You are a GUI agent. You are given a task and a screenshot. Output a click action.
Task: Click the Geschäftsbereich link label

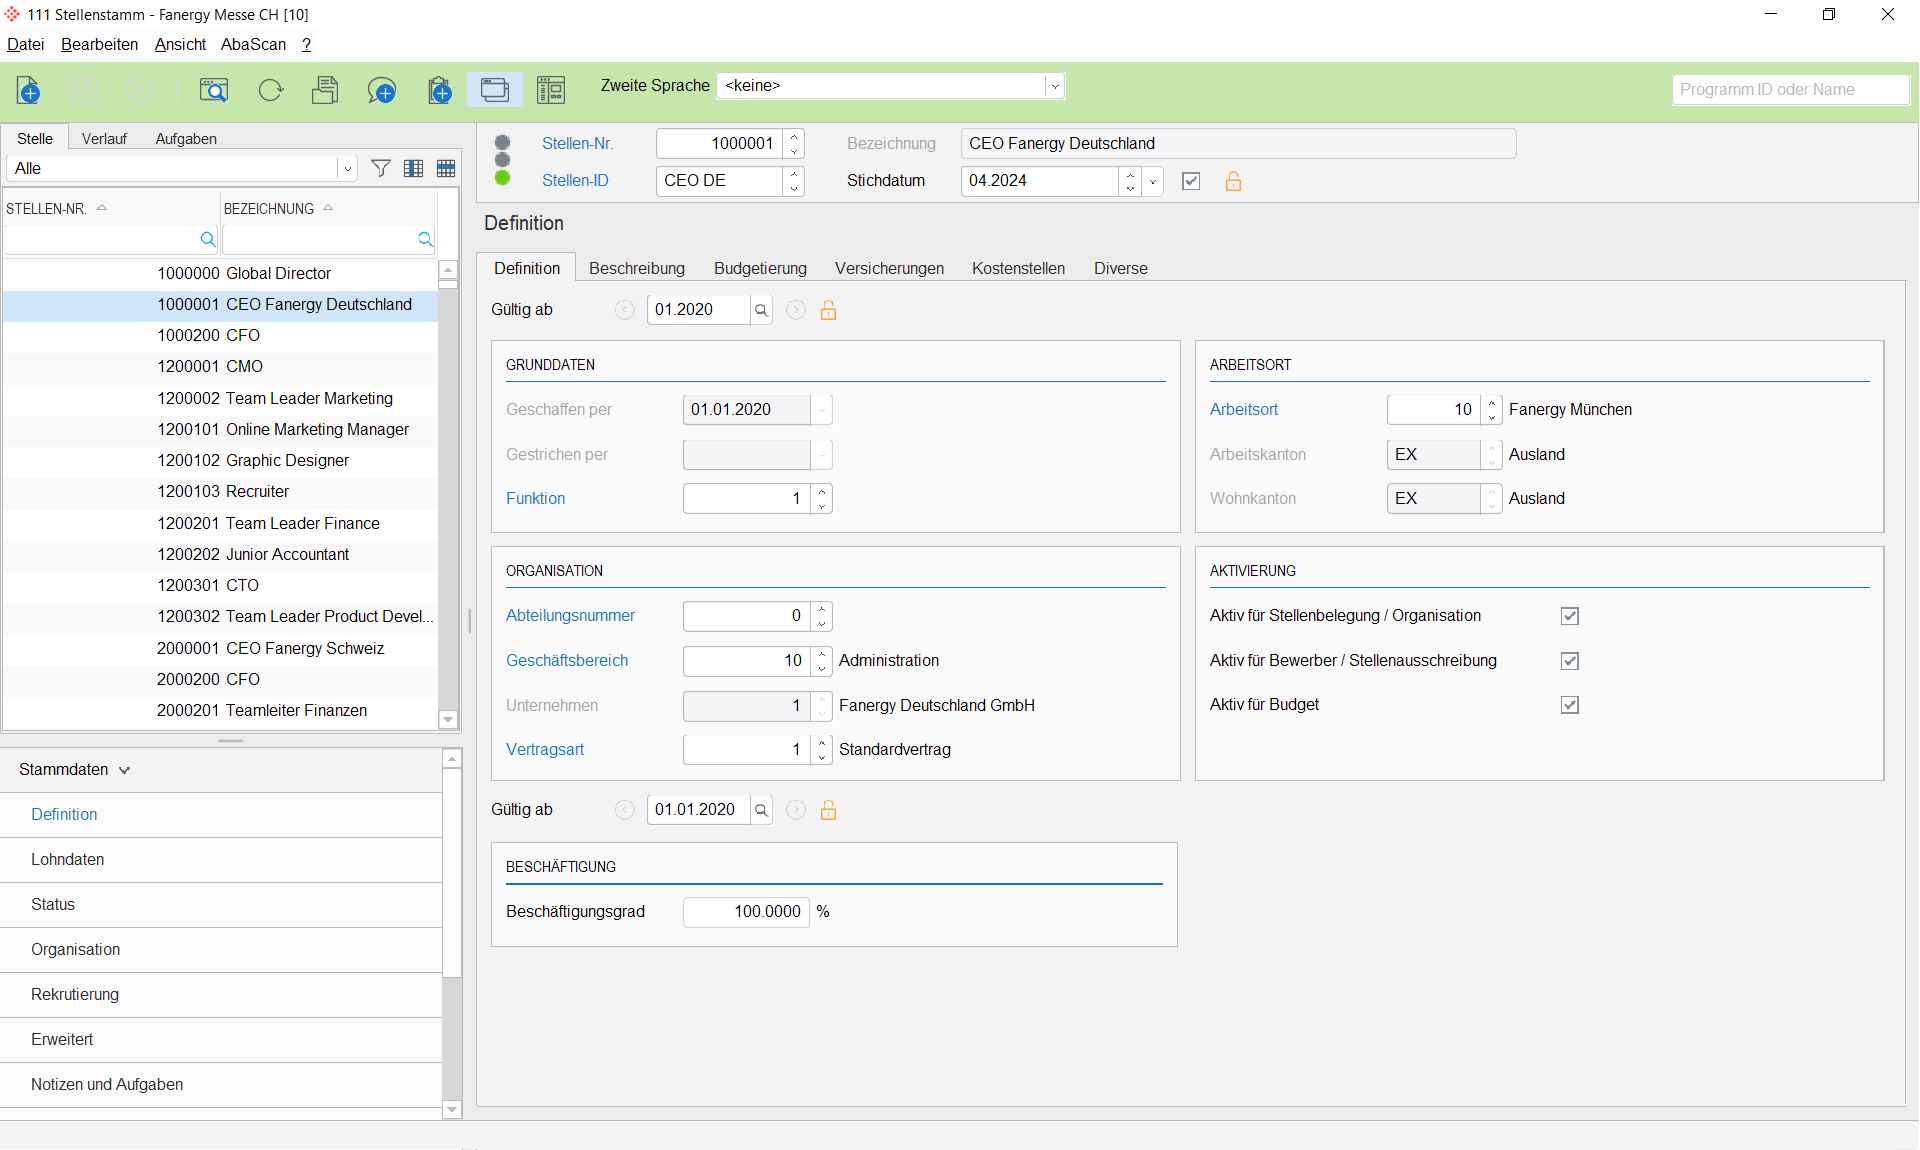coord(567,660)
